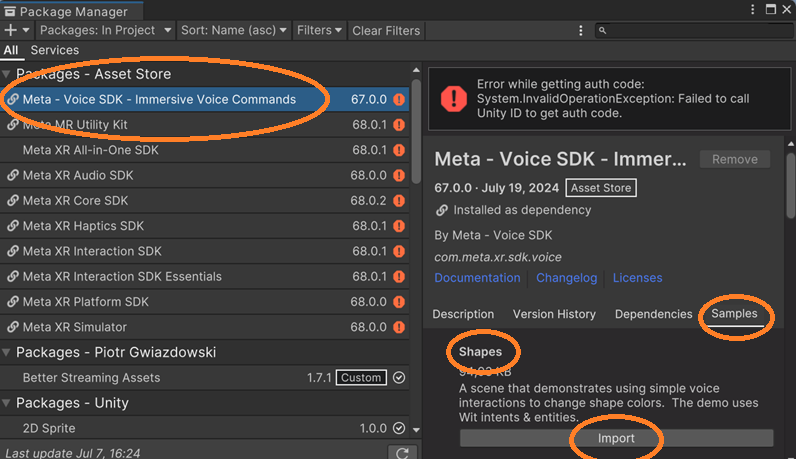Click warning icon on Meta XR Haptics SDK row
Screen dimensions: 796x459
399,226
